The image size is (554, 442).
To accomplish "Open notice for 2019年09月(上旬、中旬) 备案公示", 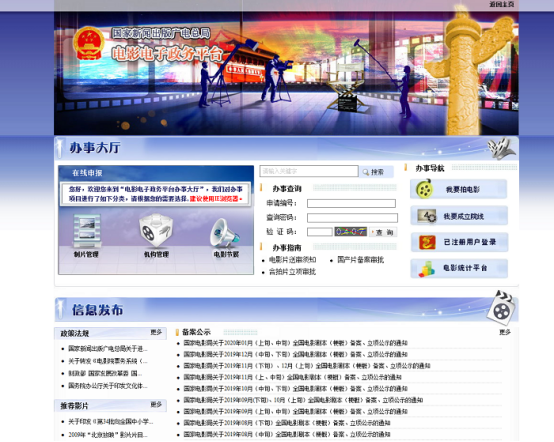I will [x=295, y=412].
